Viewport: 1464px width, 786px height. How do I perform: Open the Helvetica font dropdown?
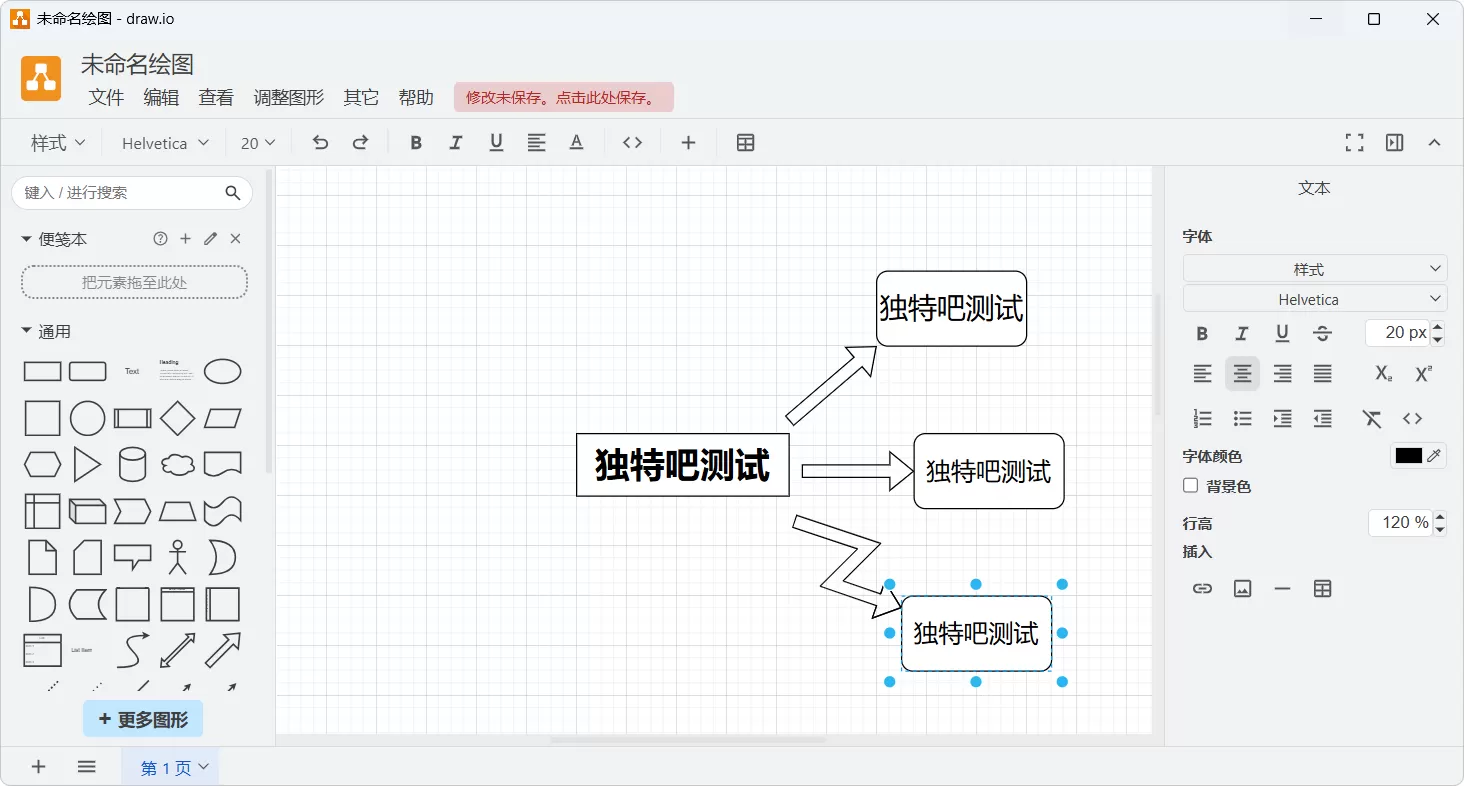click(x=162, y=142)
